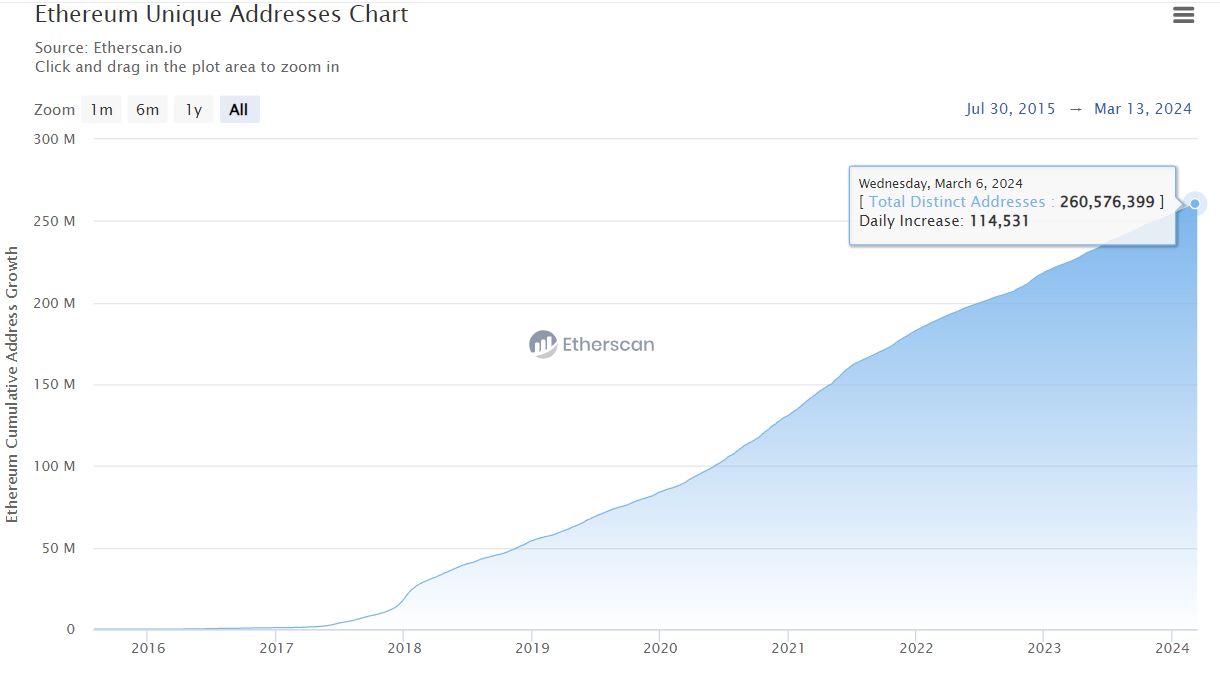Click the 150 M y-axis label
This screenshot has width=1220, height=679.
[55, 384]
